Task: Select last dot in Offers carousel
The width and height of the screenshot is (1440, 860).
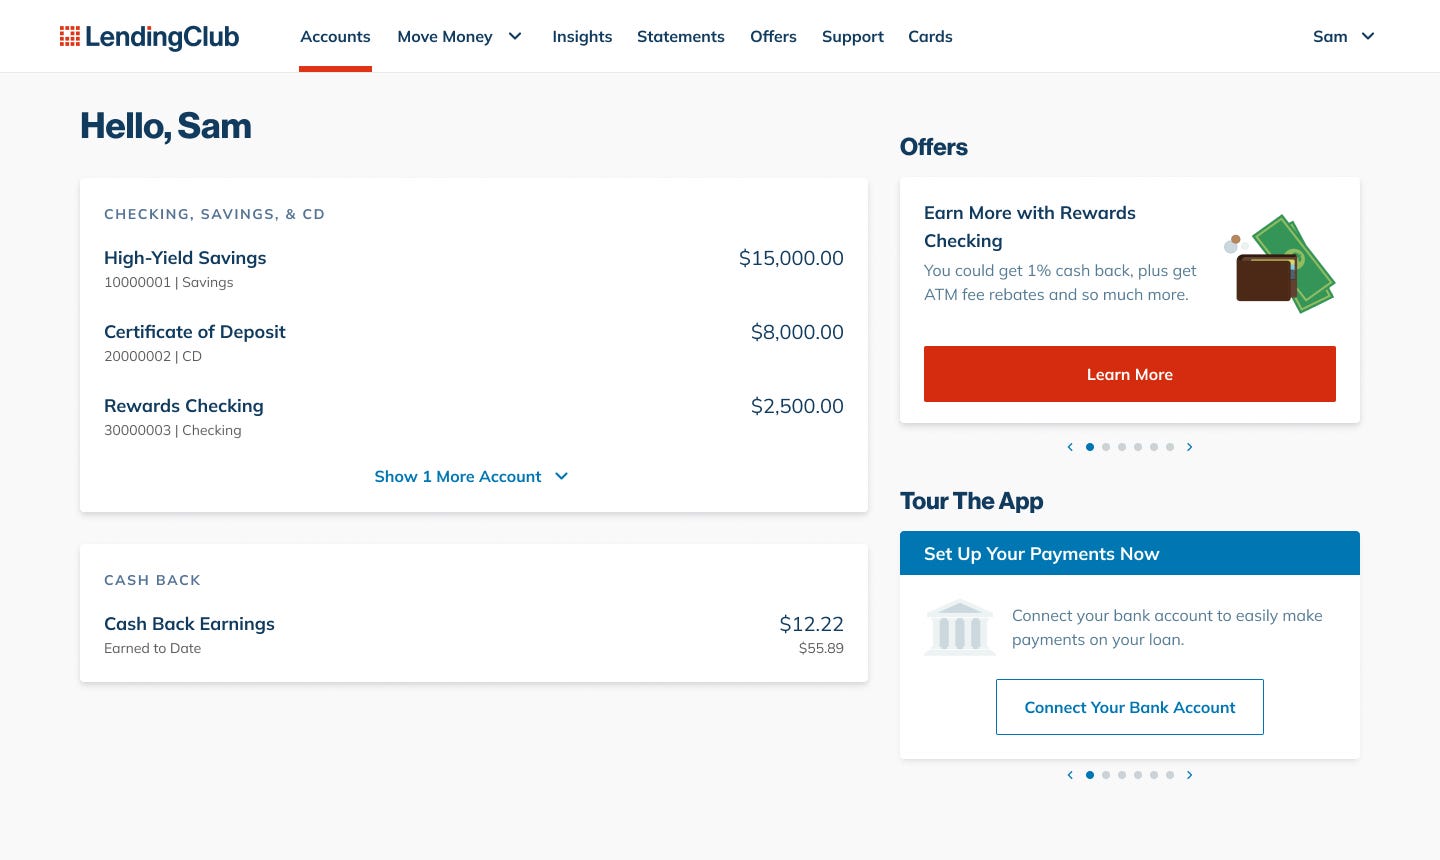Action: (1170, 447)
